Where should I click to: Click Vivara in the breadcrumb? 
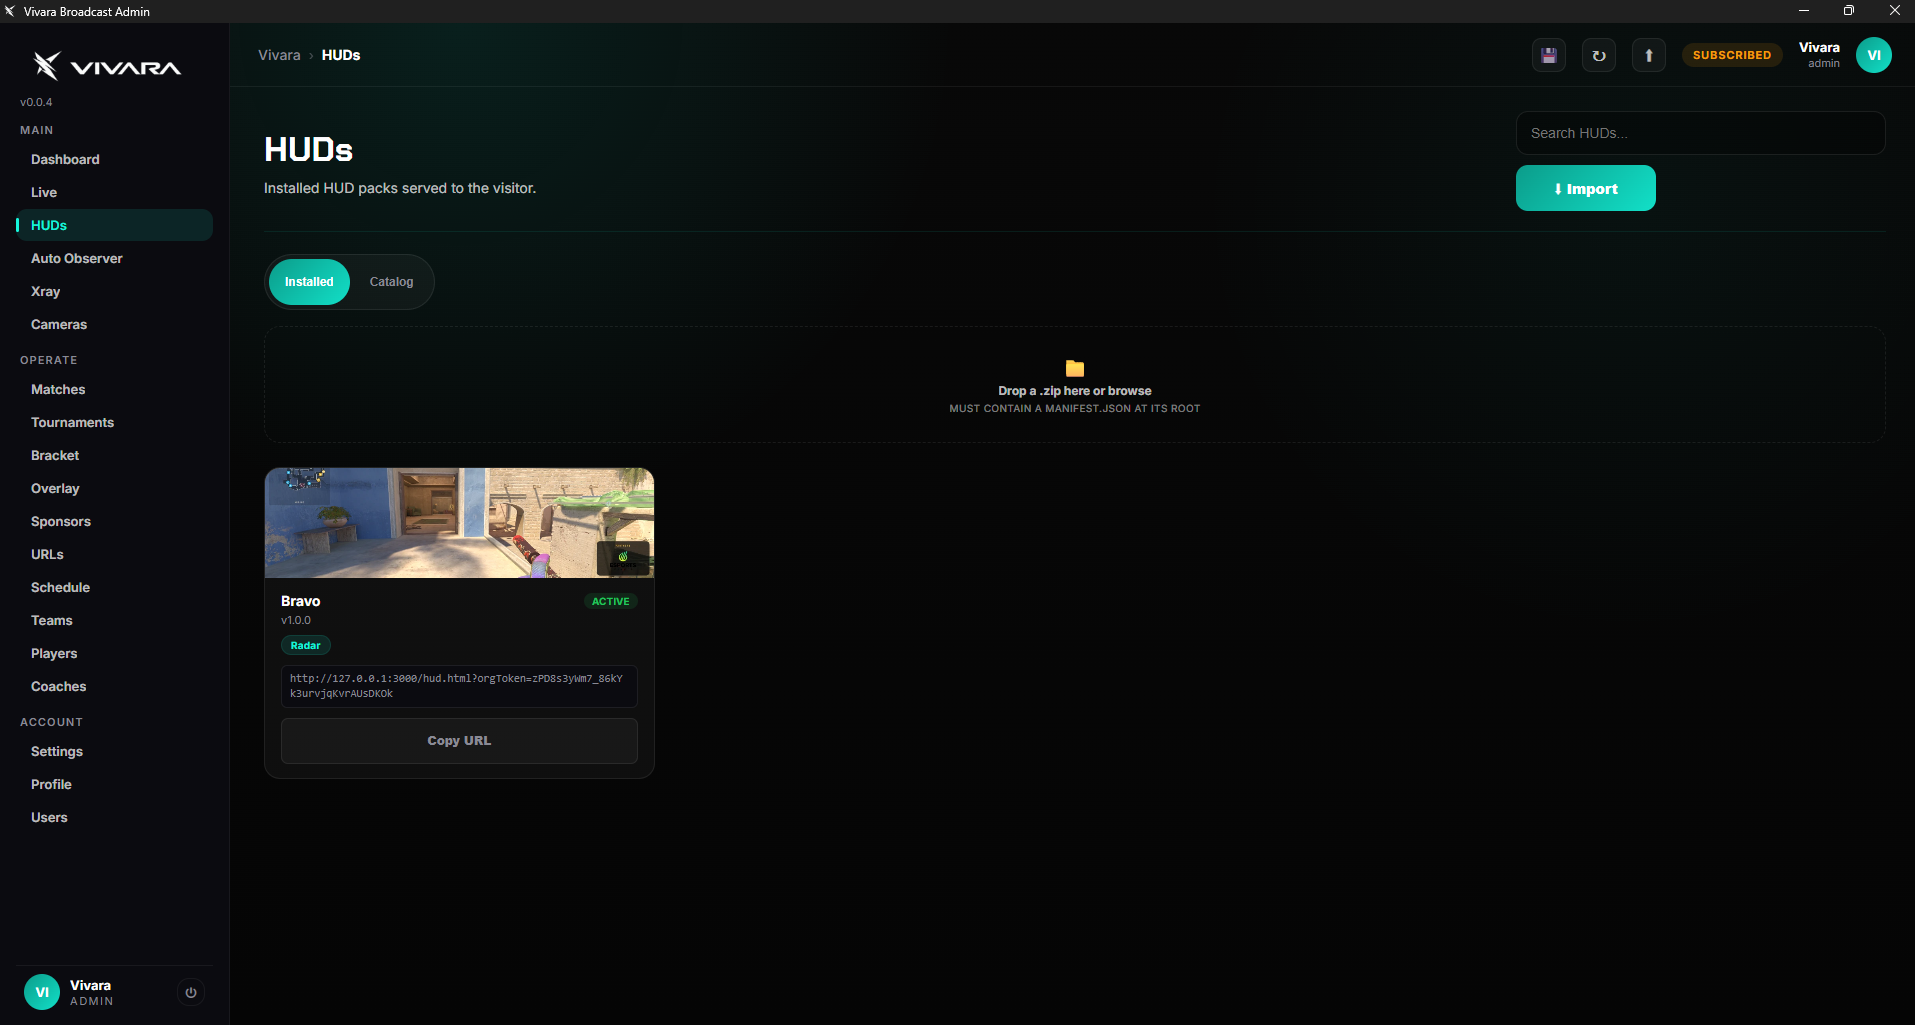pos(279,55)
